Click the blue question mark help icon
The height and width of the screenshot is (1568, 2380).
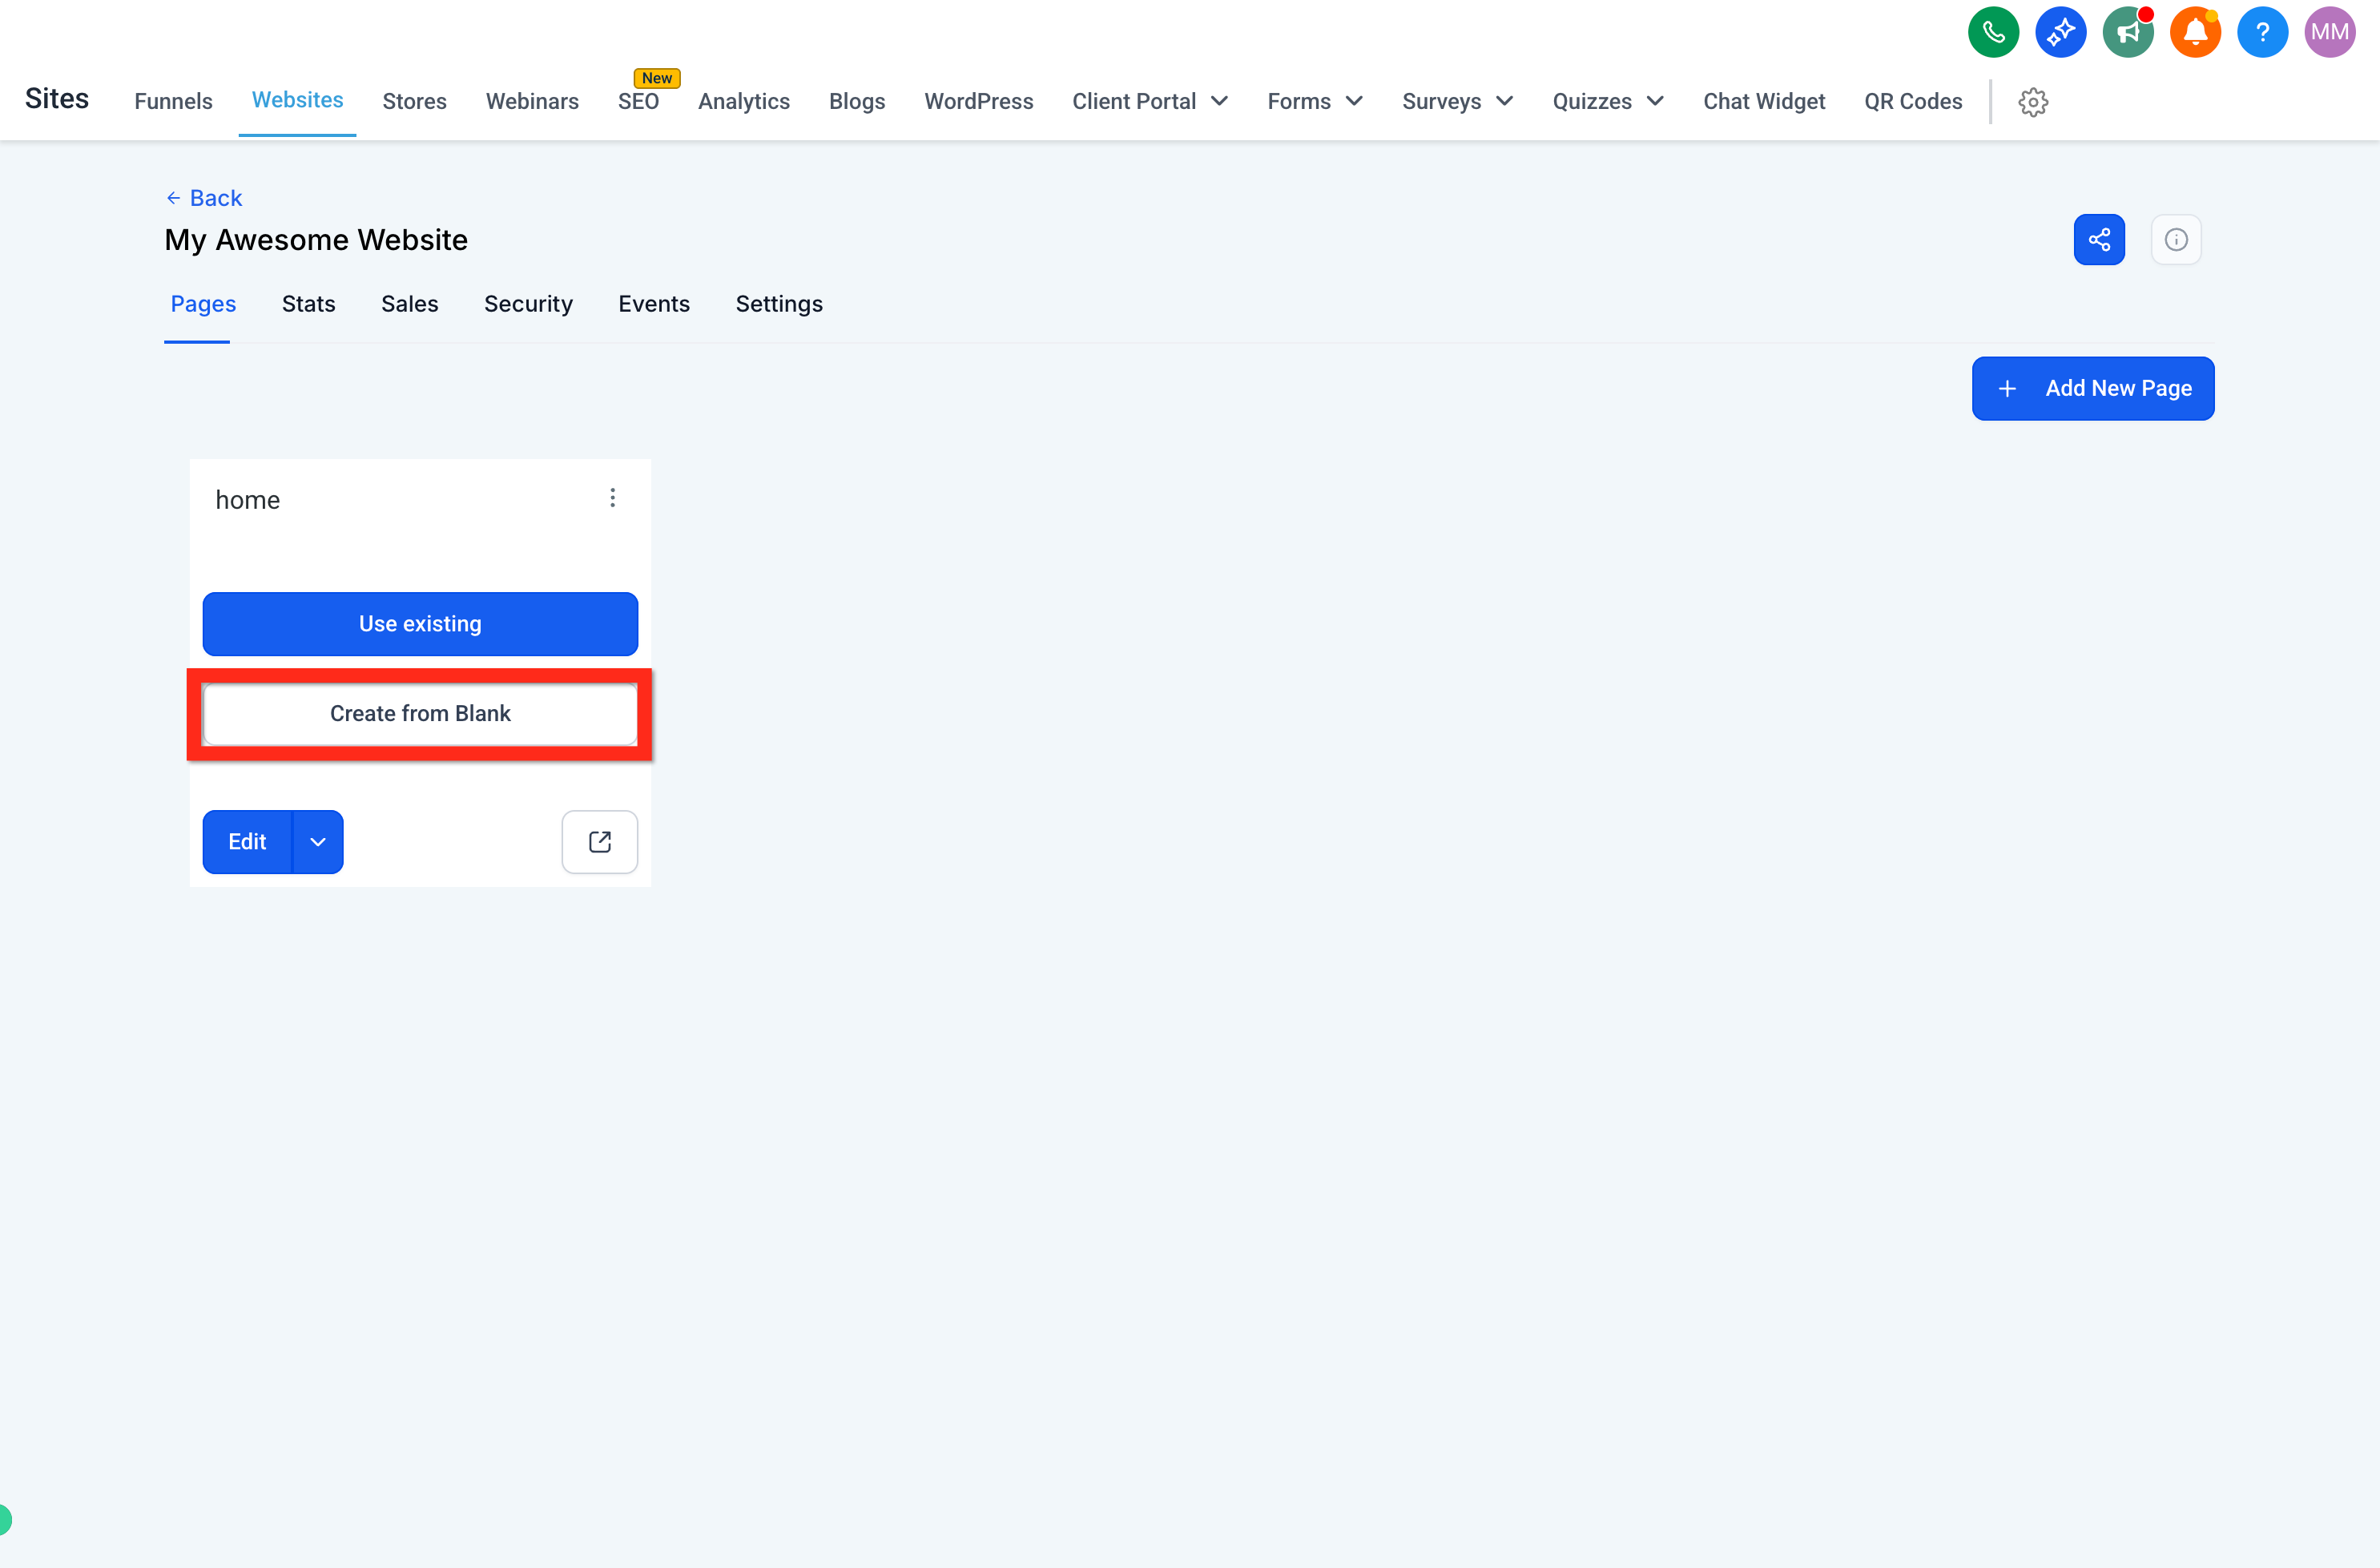[2262, 32]
